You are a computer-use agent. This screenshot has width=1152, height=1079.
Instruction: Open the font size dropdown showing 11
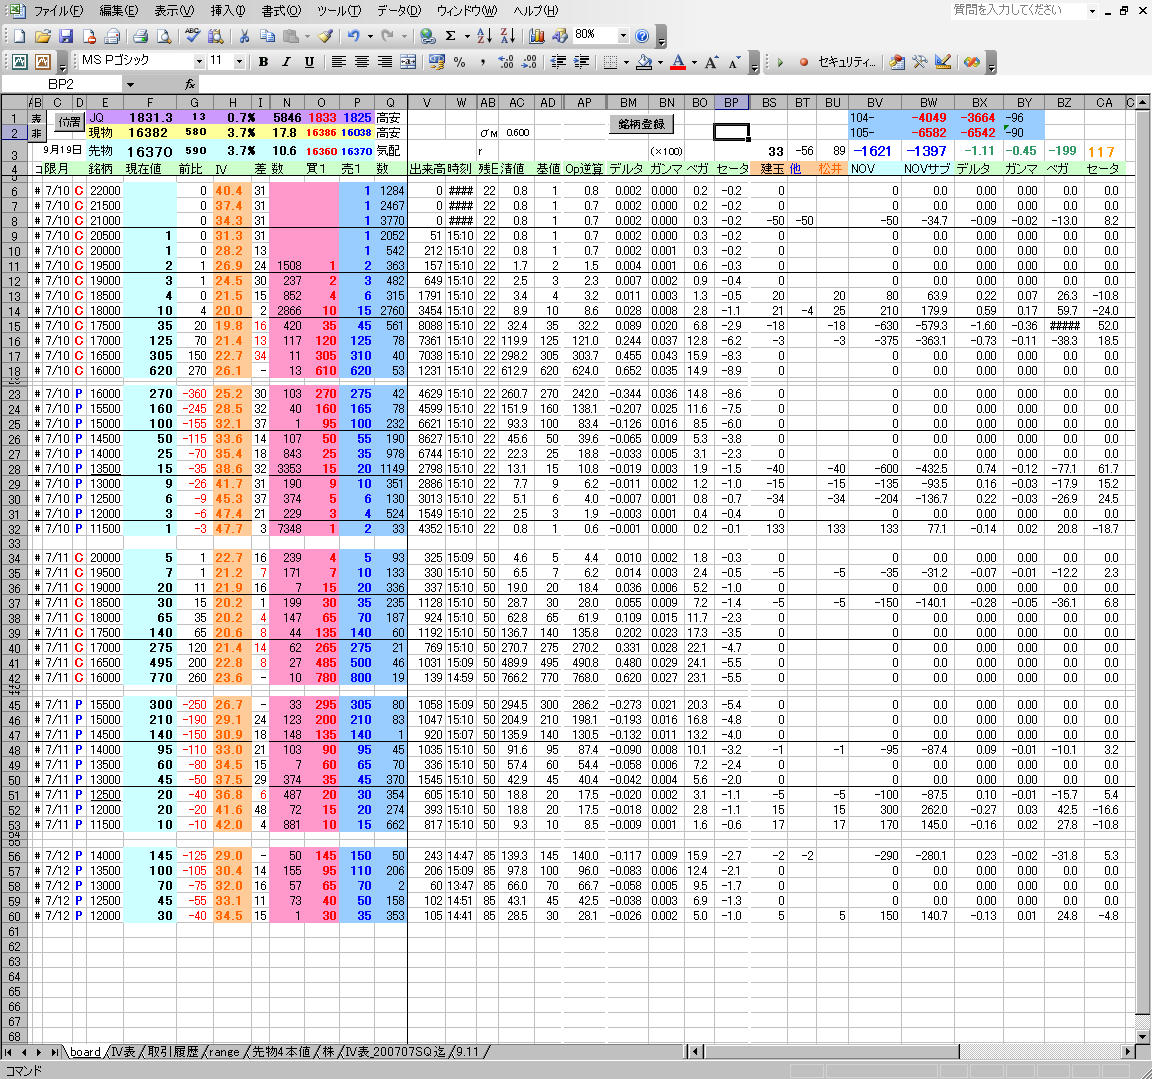click(x=239, y=62)
